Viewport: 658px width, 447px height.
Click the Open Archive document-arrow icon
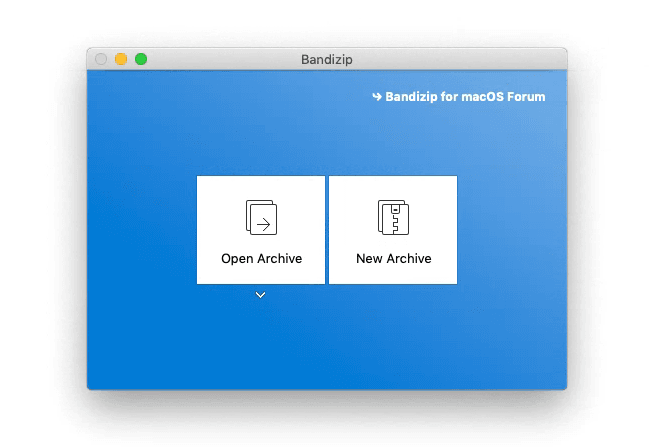point(261,217)
